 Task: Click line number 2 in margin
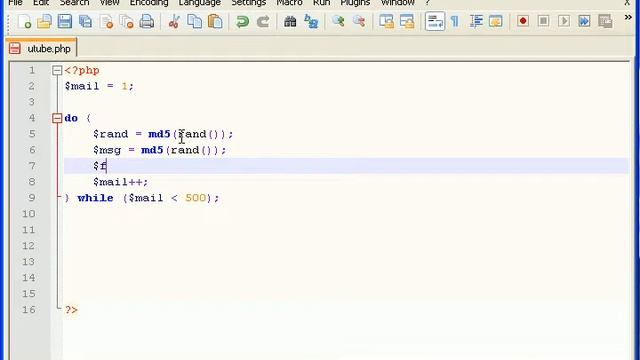[x=31, y=86]
